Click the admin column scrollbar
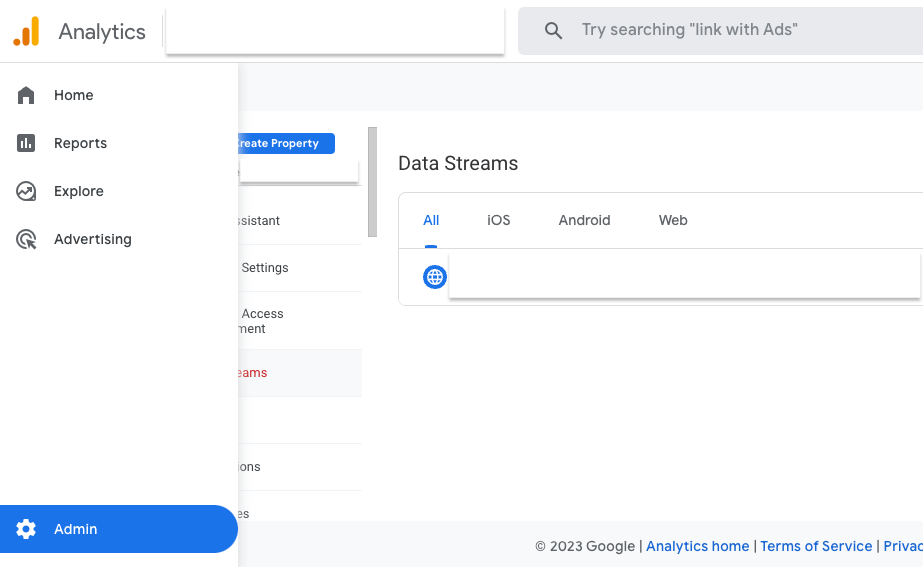923x567 pixels. (372, 182)
